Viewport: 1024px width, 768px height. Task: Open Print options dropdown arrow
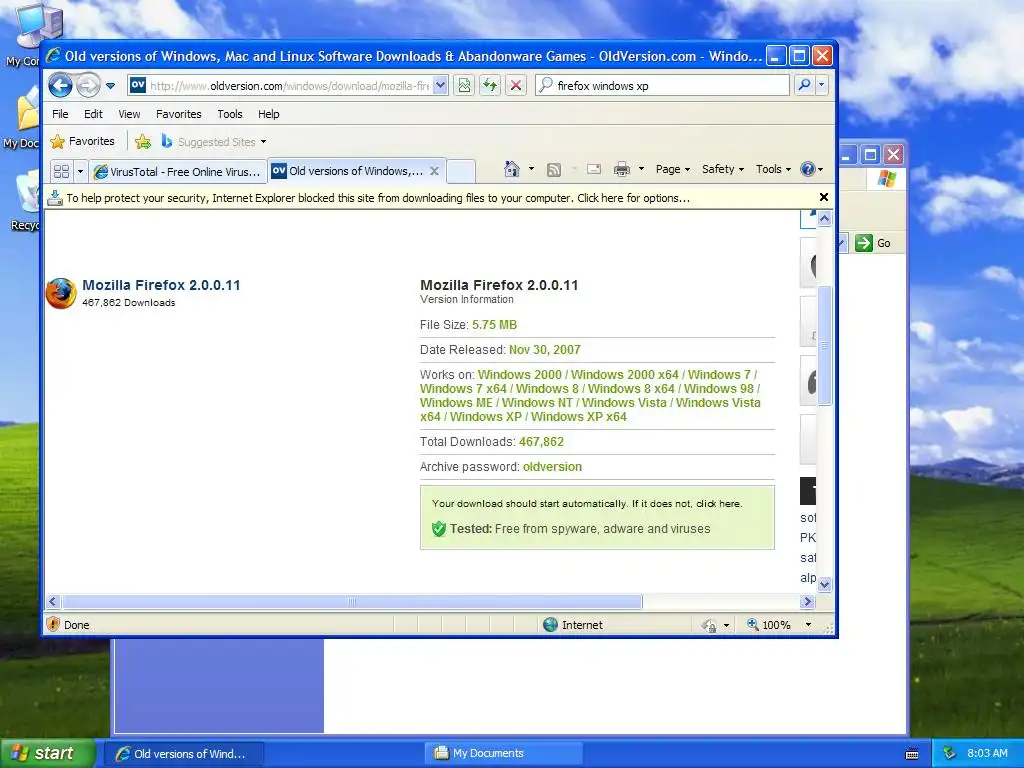click(x=641, y=169)
